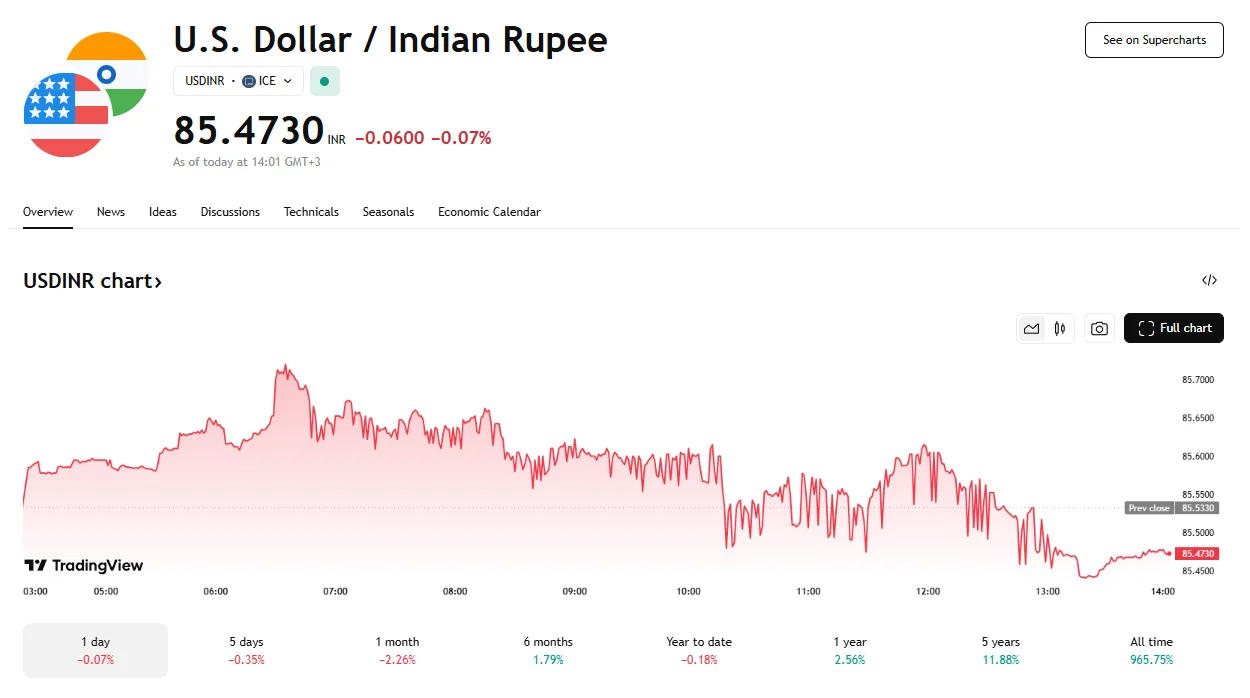Click the red 85.4730 price label on the axis
This screenshot has height=698, width=1250.
(x=1197, y=554)
